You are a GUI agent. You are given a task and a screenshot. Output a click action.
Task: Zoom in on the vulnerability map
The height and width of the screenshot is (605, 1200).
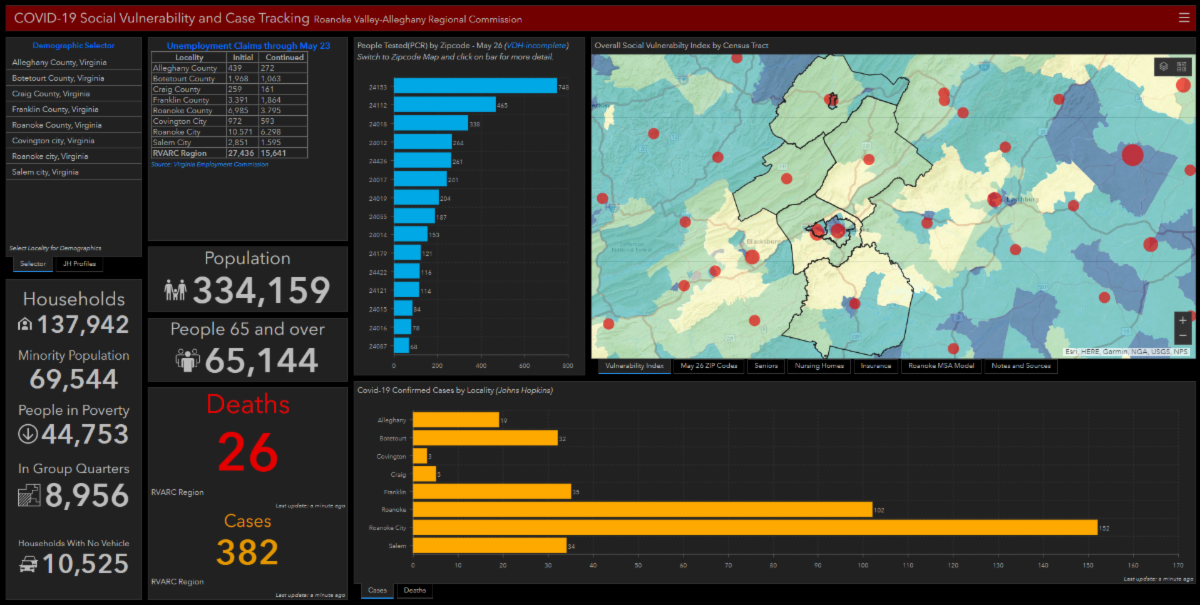point(1183,320)
